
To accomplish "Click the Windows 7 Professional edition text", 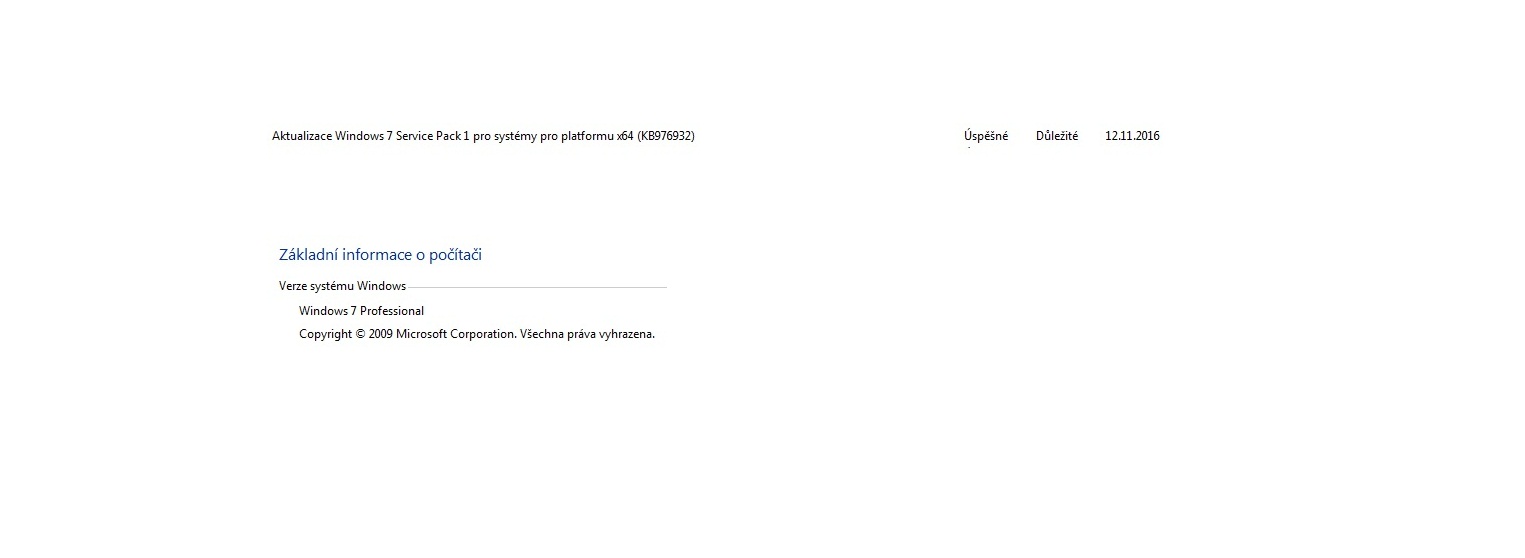I will pos(361,311).
